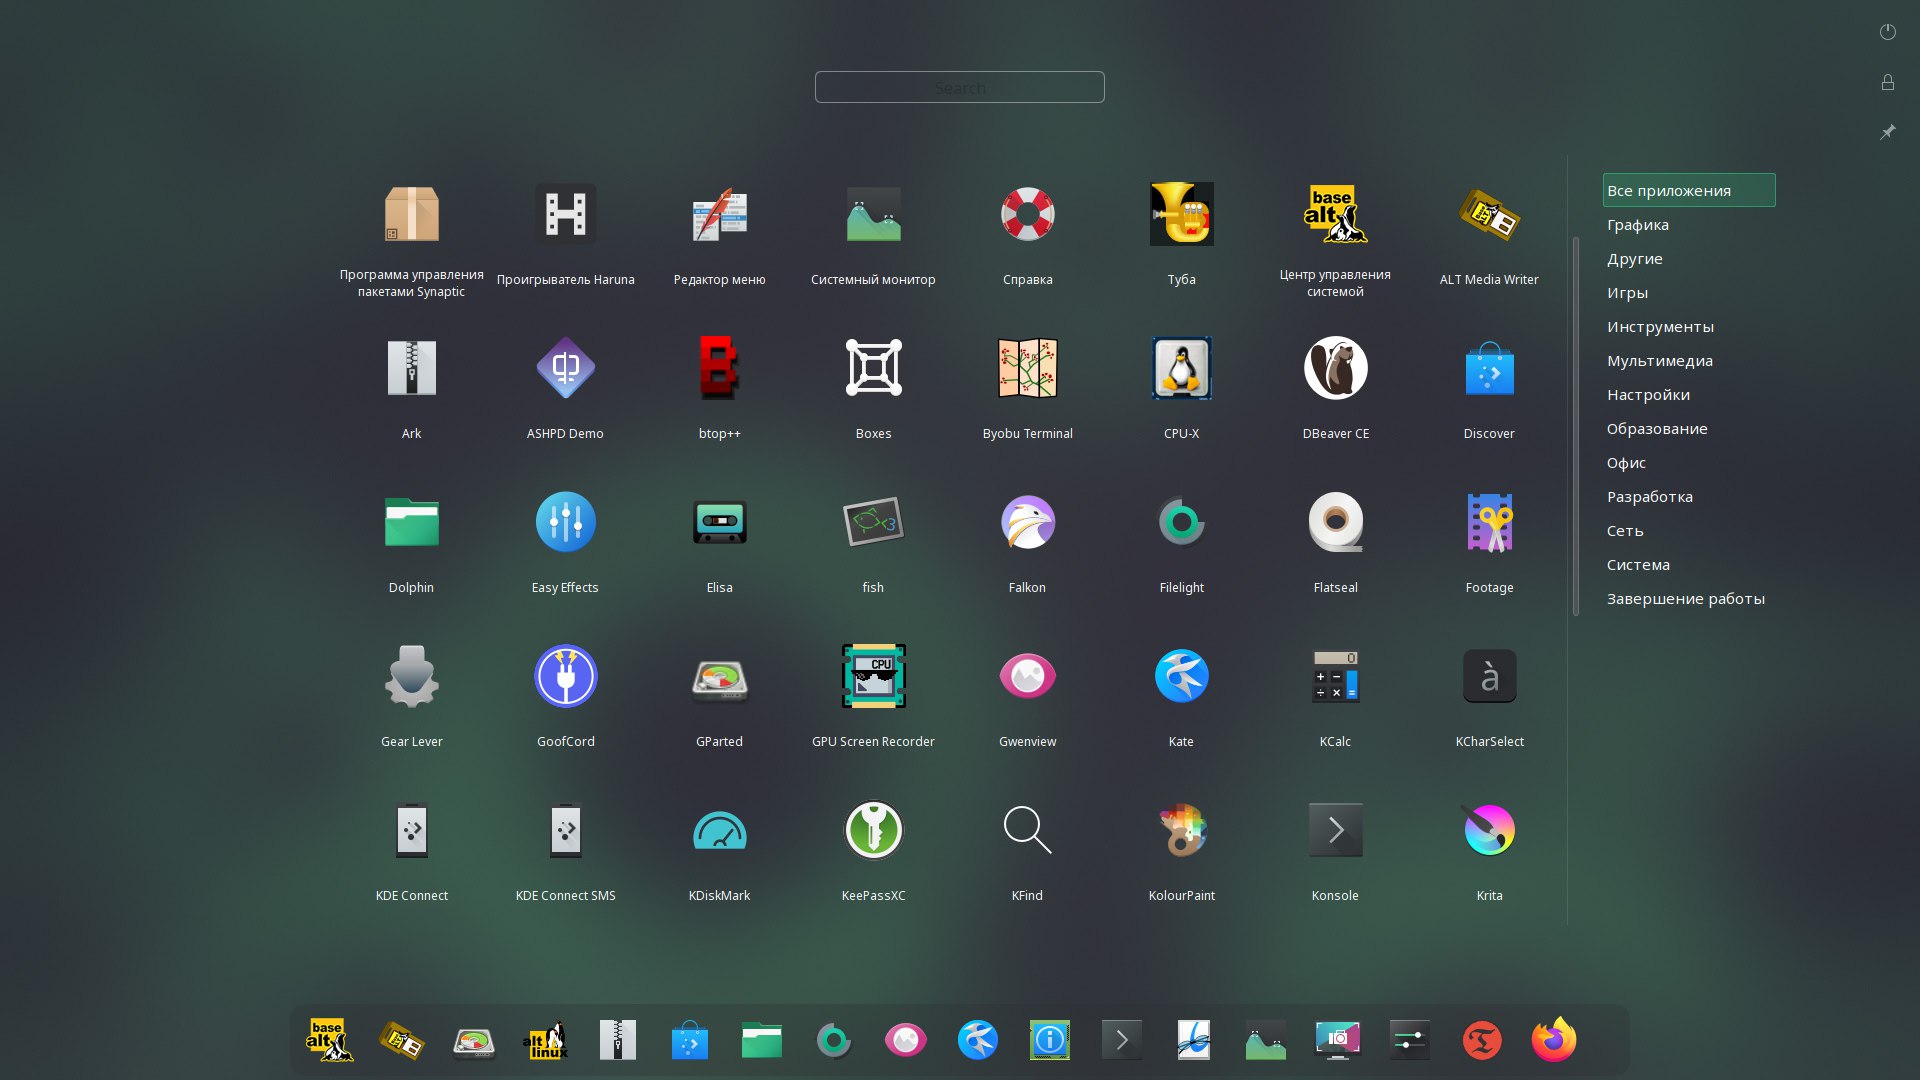Screen dimensions: 1920x1080
Task: Start the DBeaver CE application
Action: (1335, 368)
